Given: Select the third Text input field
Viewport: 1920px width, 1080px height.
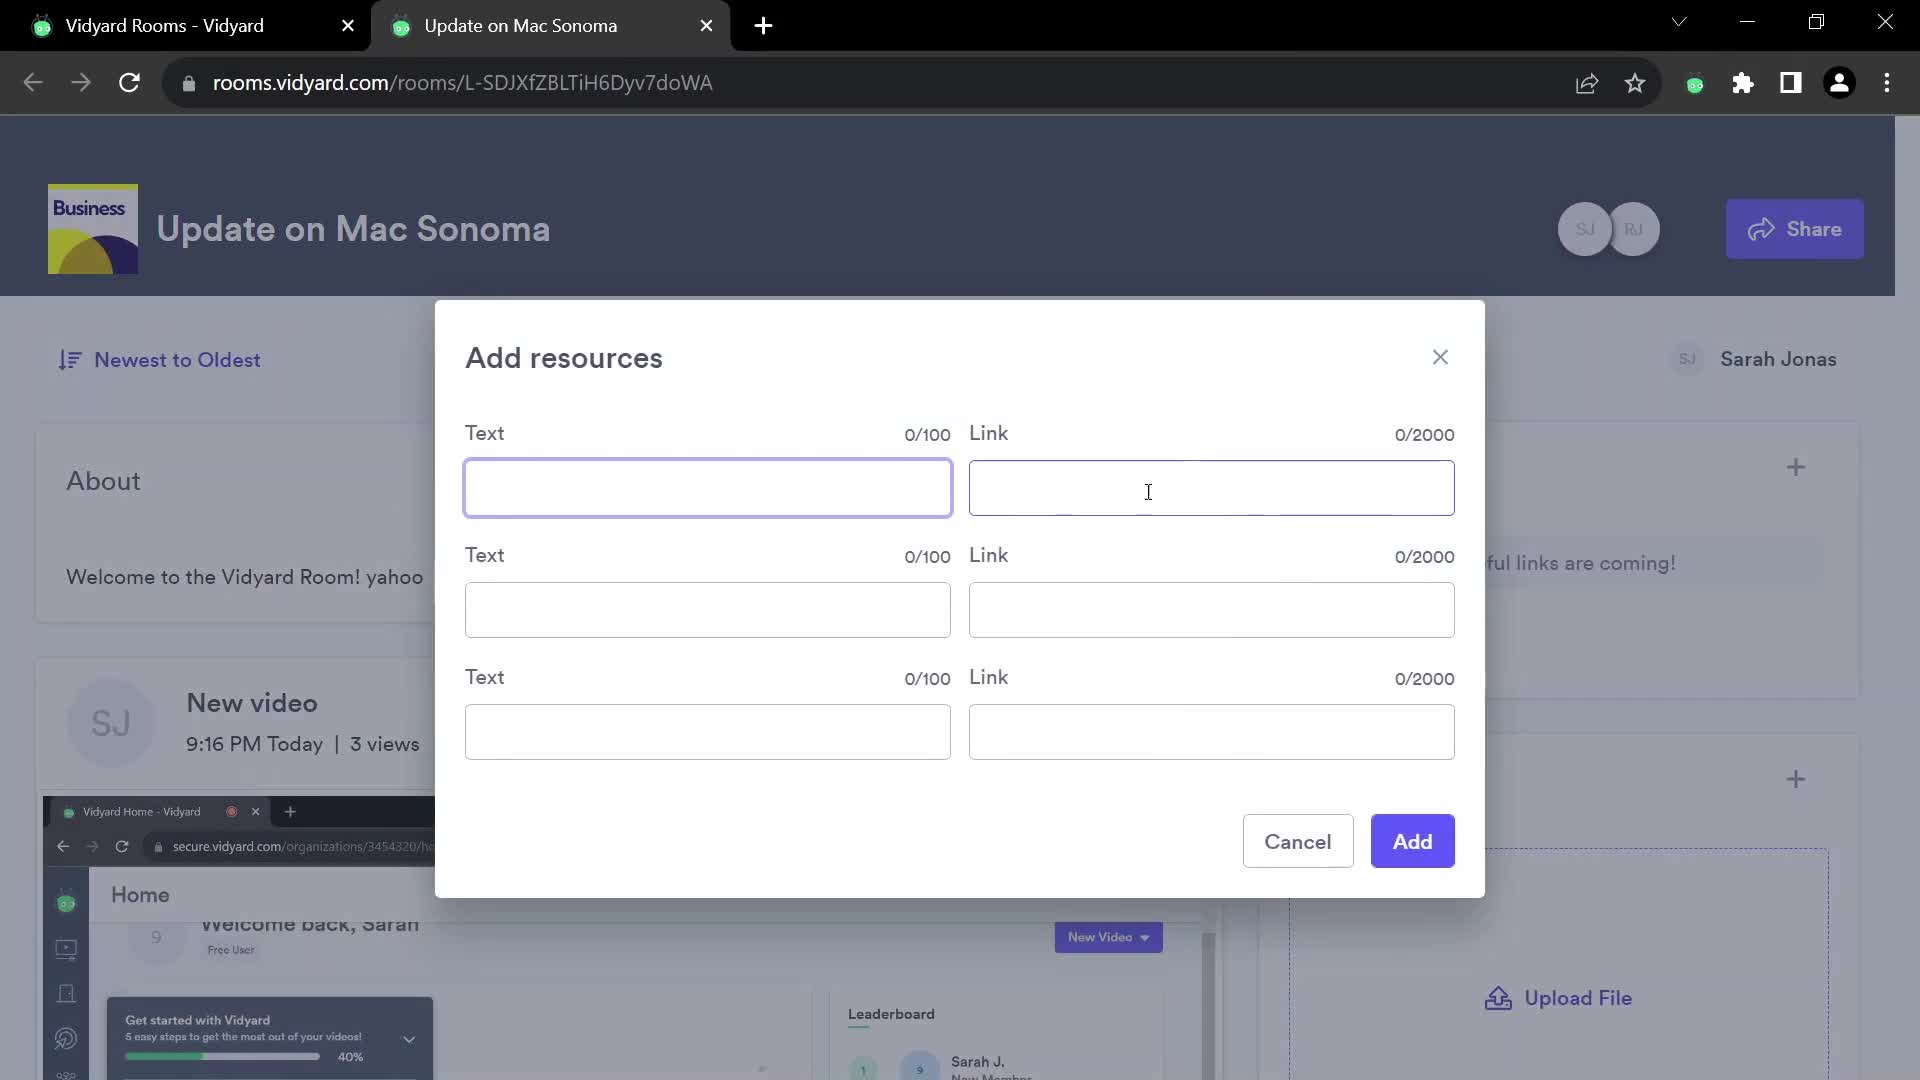Looking at the screenshot, I should click(708, 732).
